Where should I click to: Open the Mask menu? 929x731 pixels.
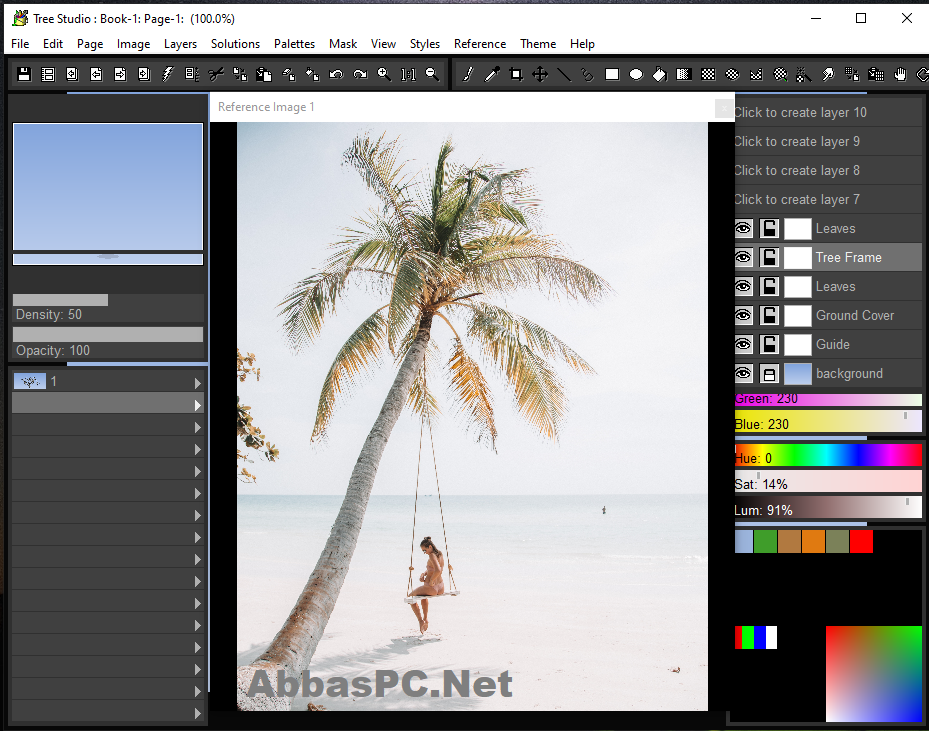point(343,44)
